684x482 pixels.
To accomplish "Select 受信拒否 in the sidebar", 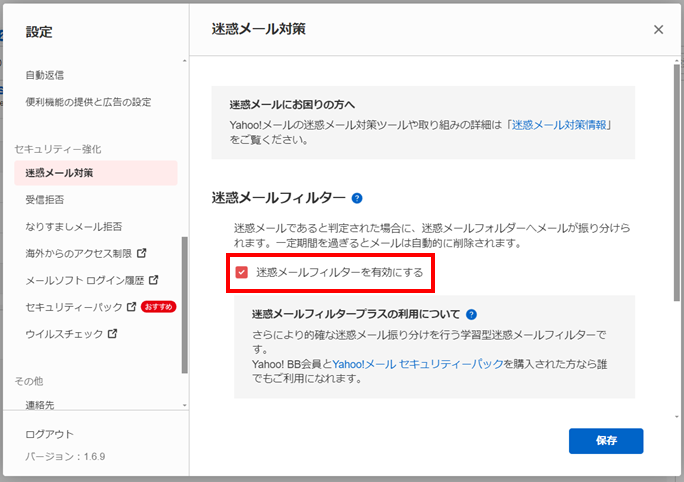I will pyautogui.click(x=46, y=200).
